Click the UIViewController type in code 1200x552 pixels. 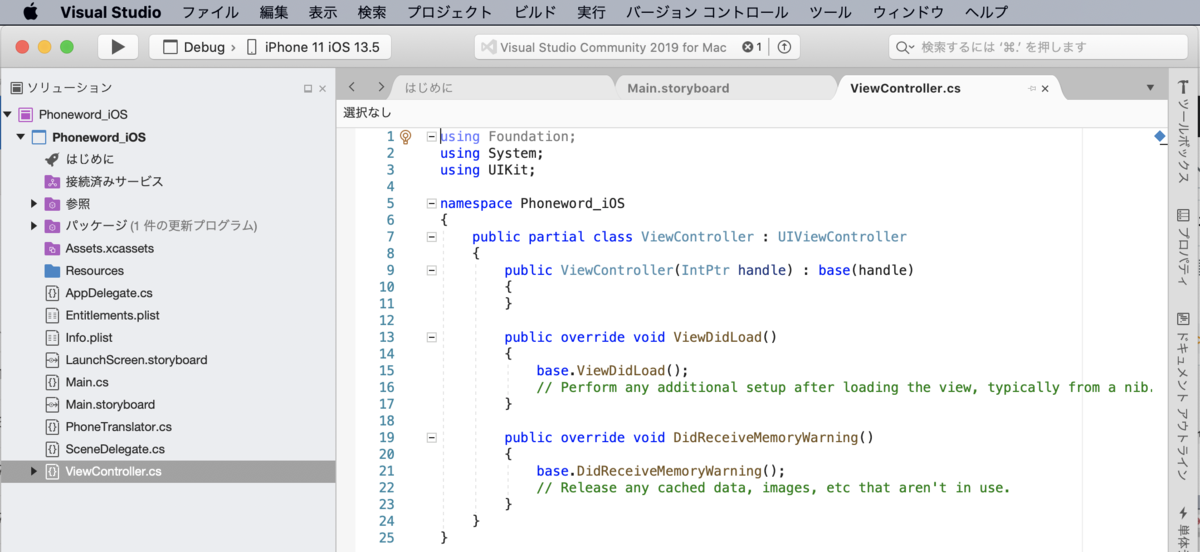pos(841,237)
